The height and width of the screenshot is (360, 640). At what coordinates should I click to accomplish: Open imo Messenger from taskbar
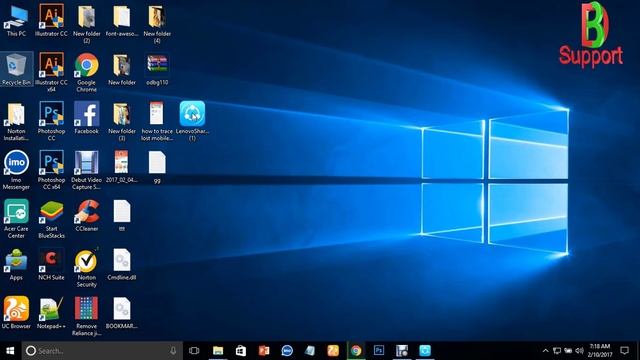pos(287,351)
